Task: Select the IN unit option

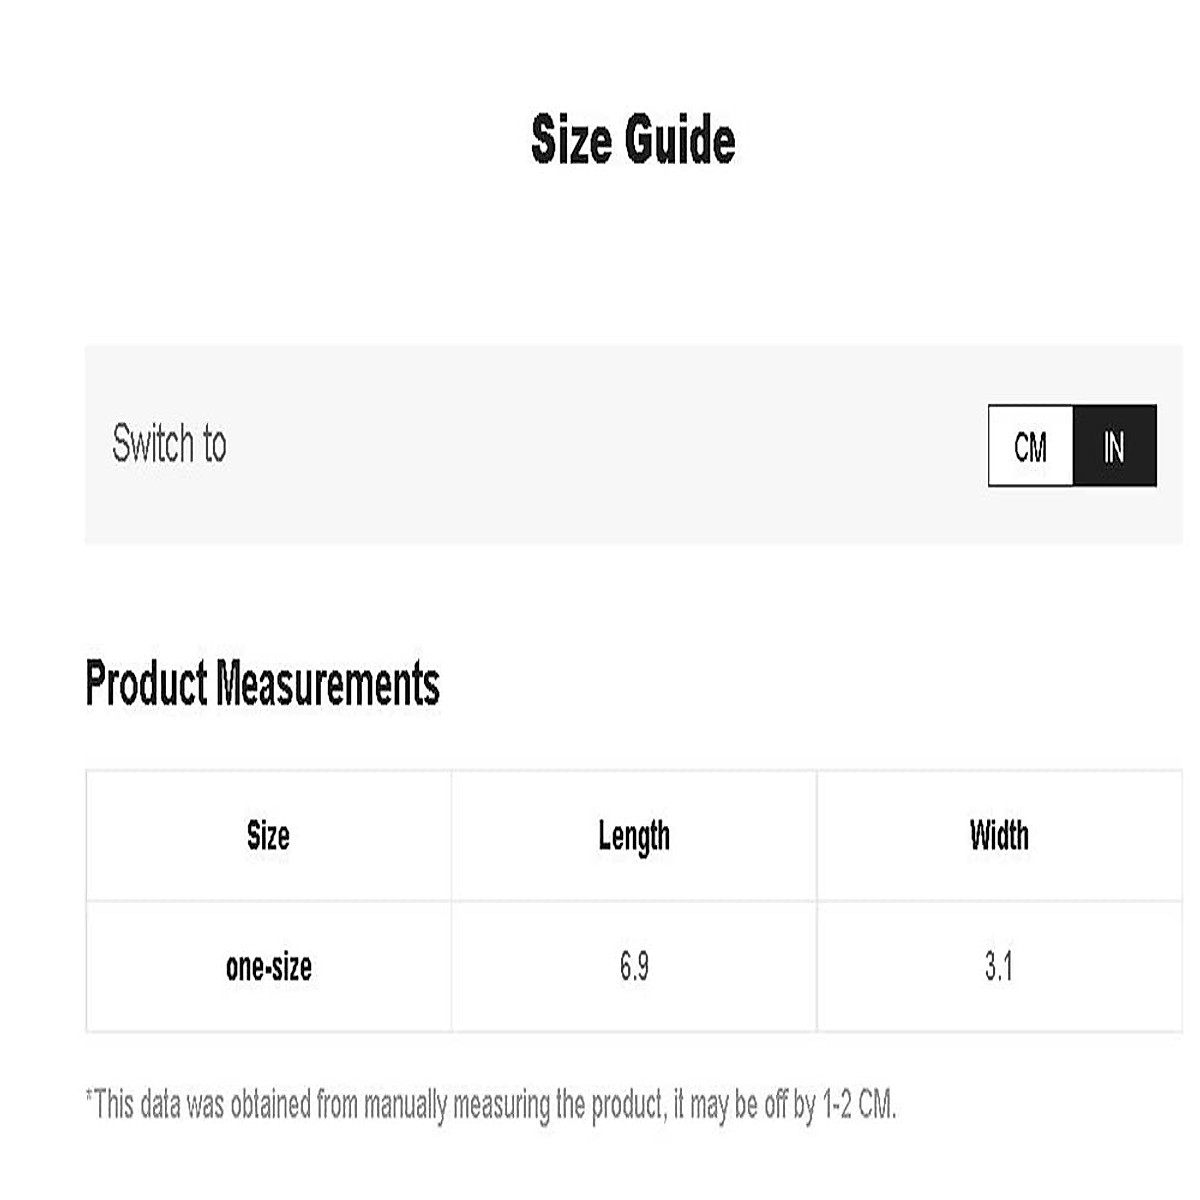Action: tap(1114, 446)
